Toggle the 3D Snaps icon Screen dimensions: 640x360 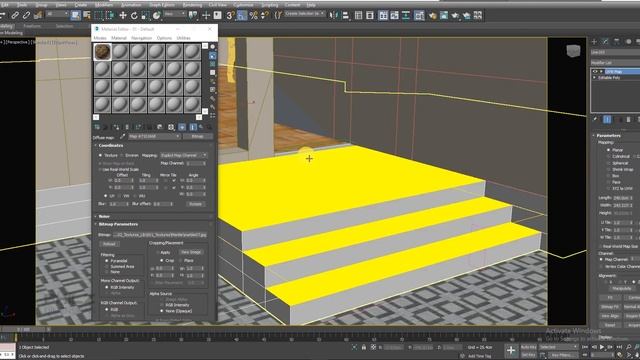[x=230, y=16]
